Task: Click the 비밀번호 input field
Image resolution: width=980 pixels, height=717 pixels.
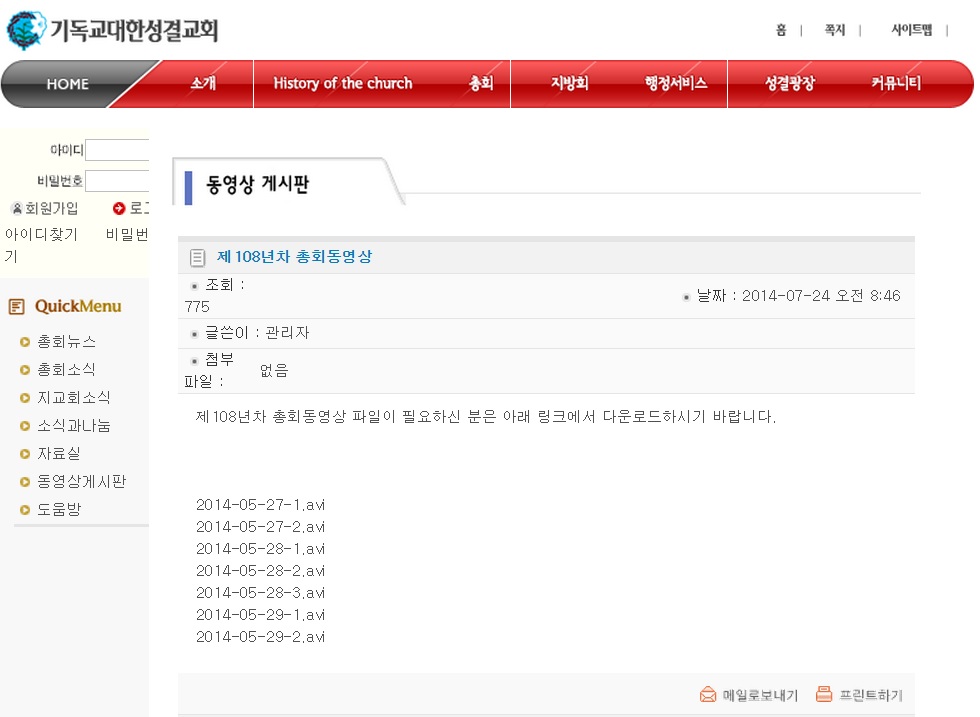Action: coord(117,181)
